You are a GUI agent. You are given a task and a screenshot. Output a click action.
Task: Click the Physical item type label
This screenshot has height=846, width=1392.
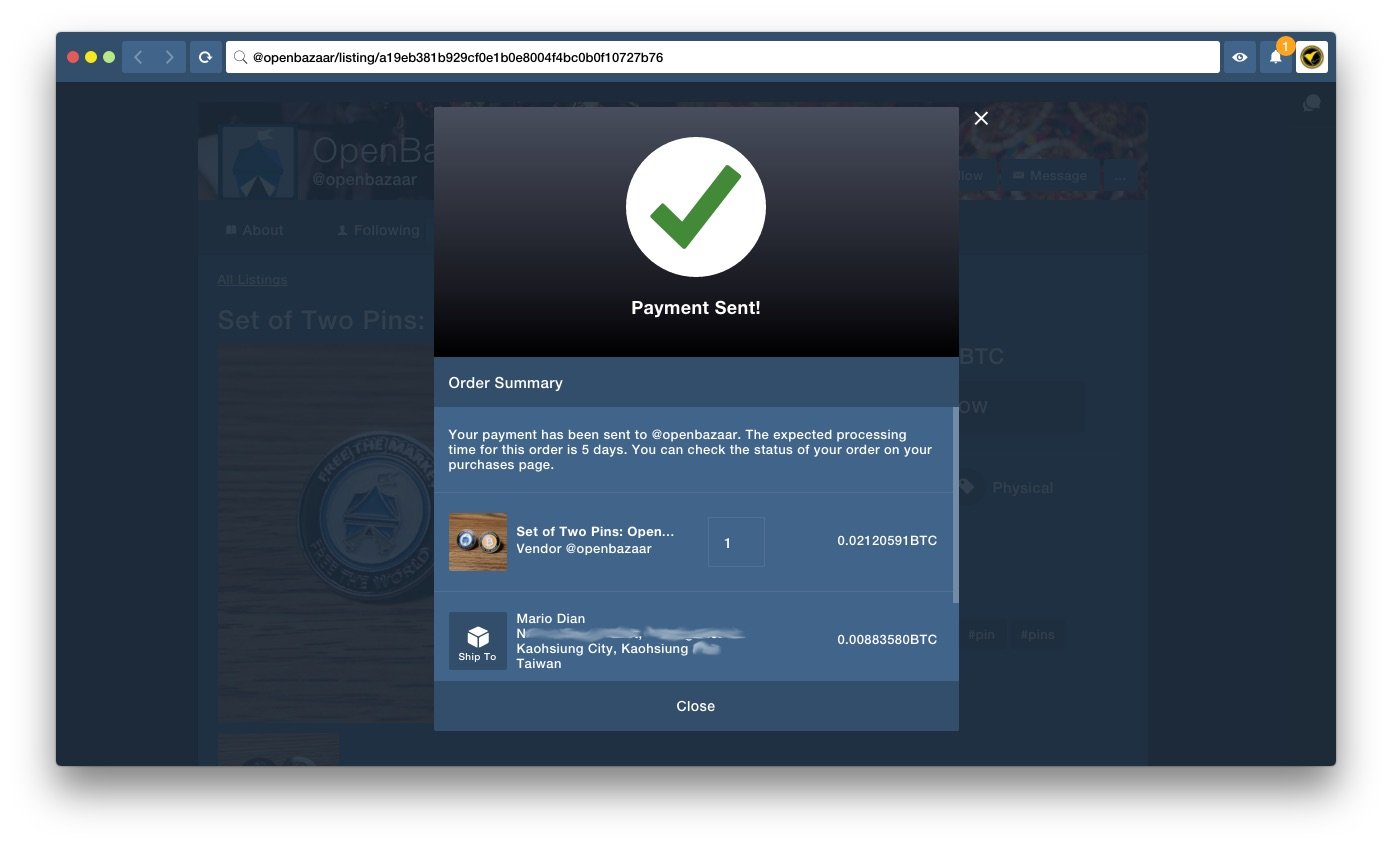tap(1022, 488)
